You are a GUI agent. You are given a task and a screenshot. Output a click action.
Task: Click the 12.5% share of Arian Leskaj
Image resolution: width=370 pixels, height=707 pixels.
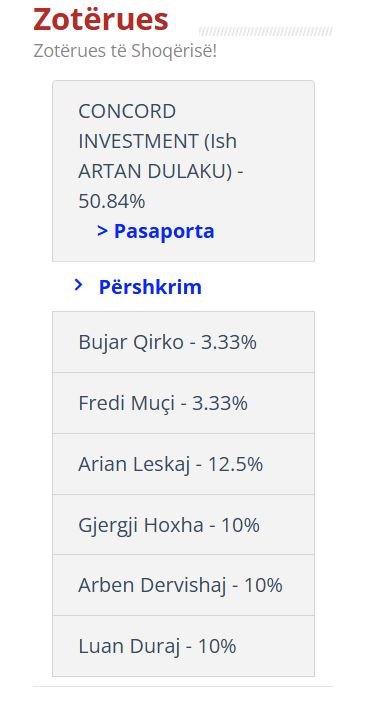(x=235, y=464)
